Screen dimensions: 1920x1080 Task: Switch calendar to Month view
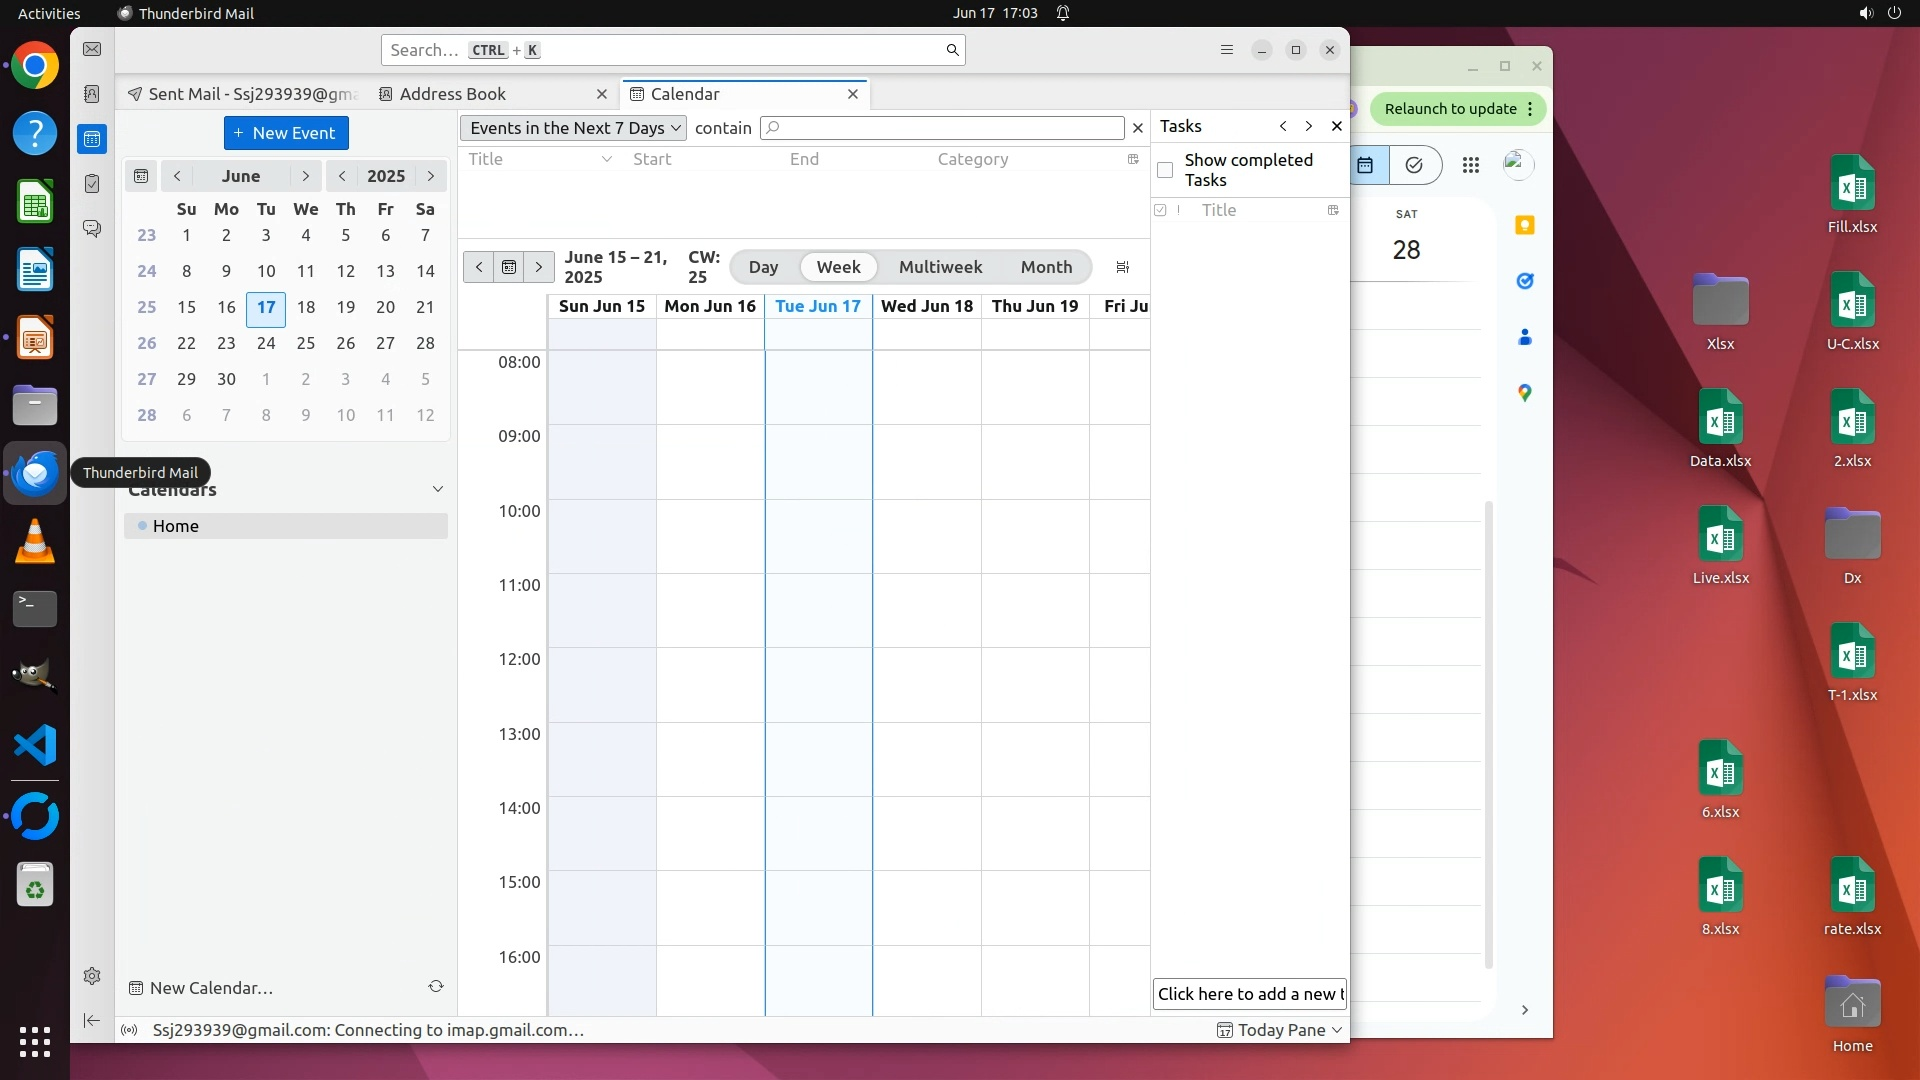point(1046,267)
